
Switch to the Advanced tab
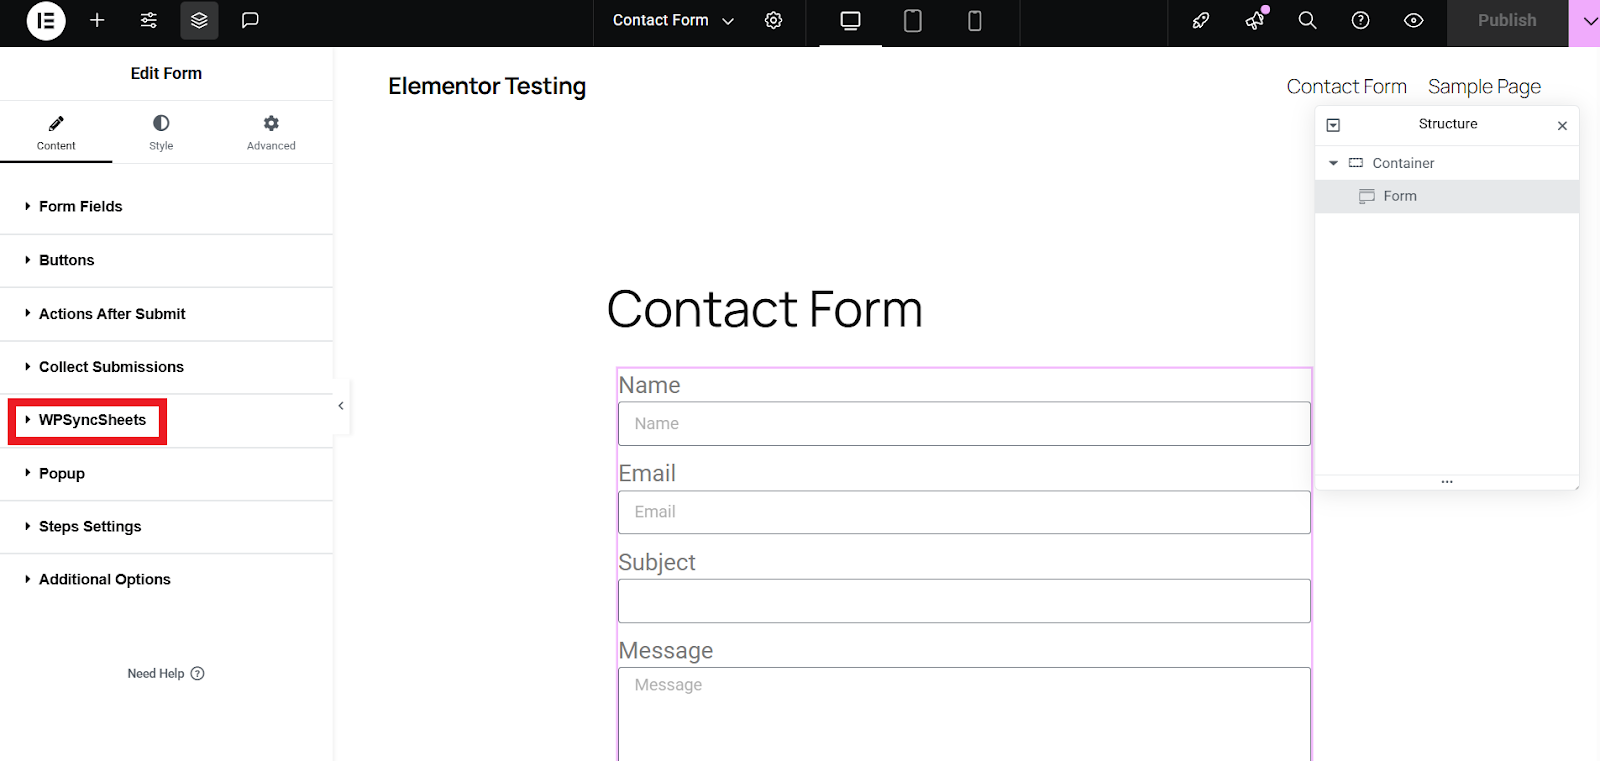point(271,132)
